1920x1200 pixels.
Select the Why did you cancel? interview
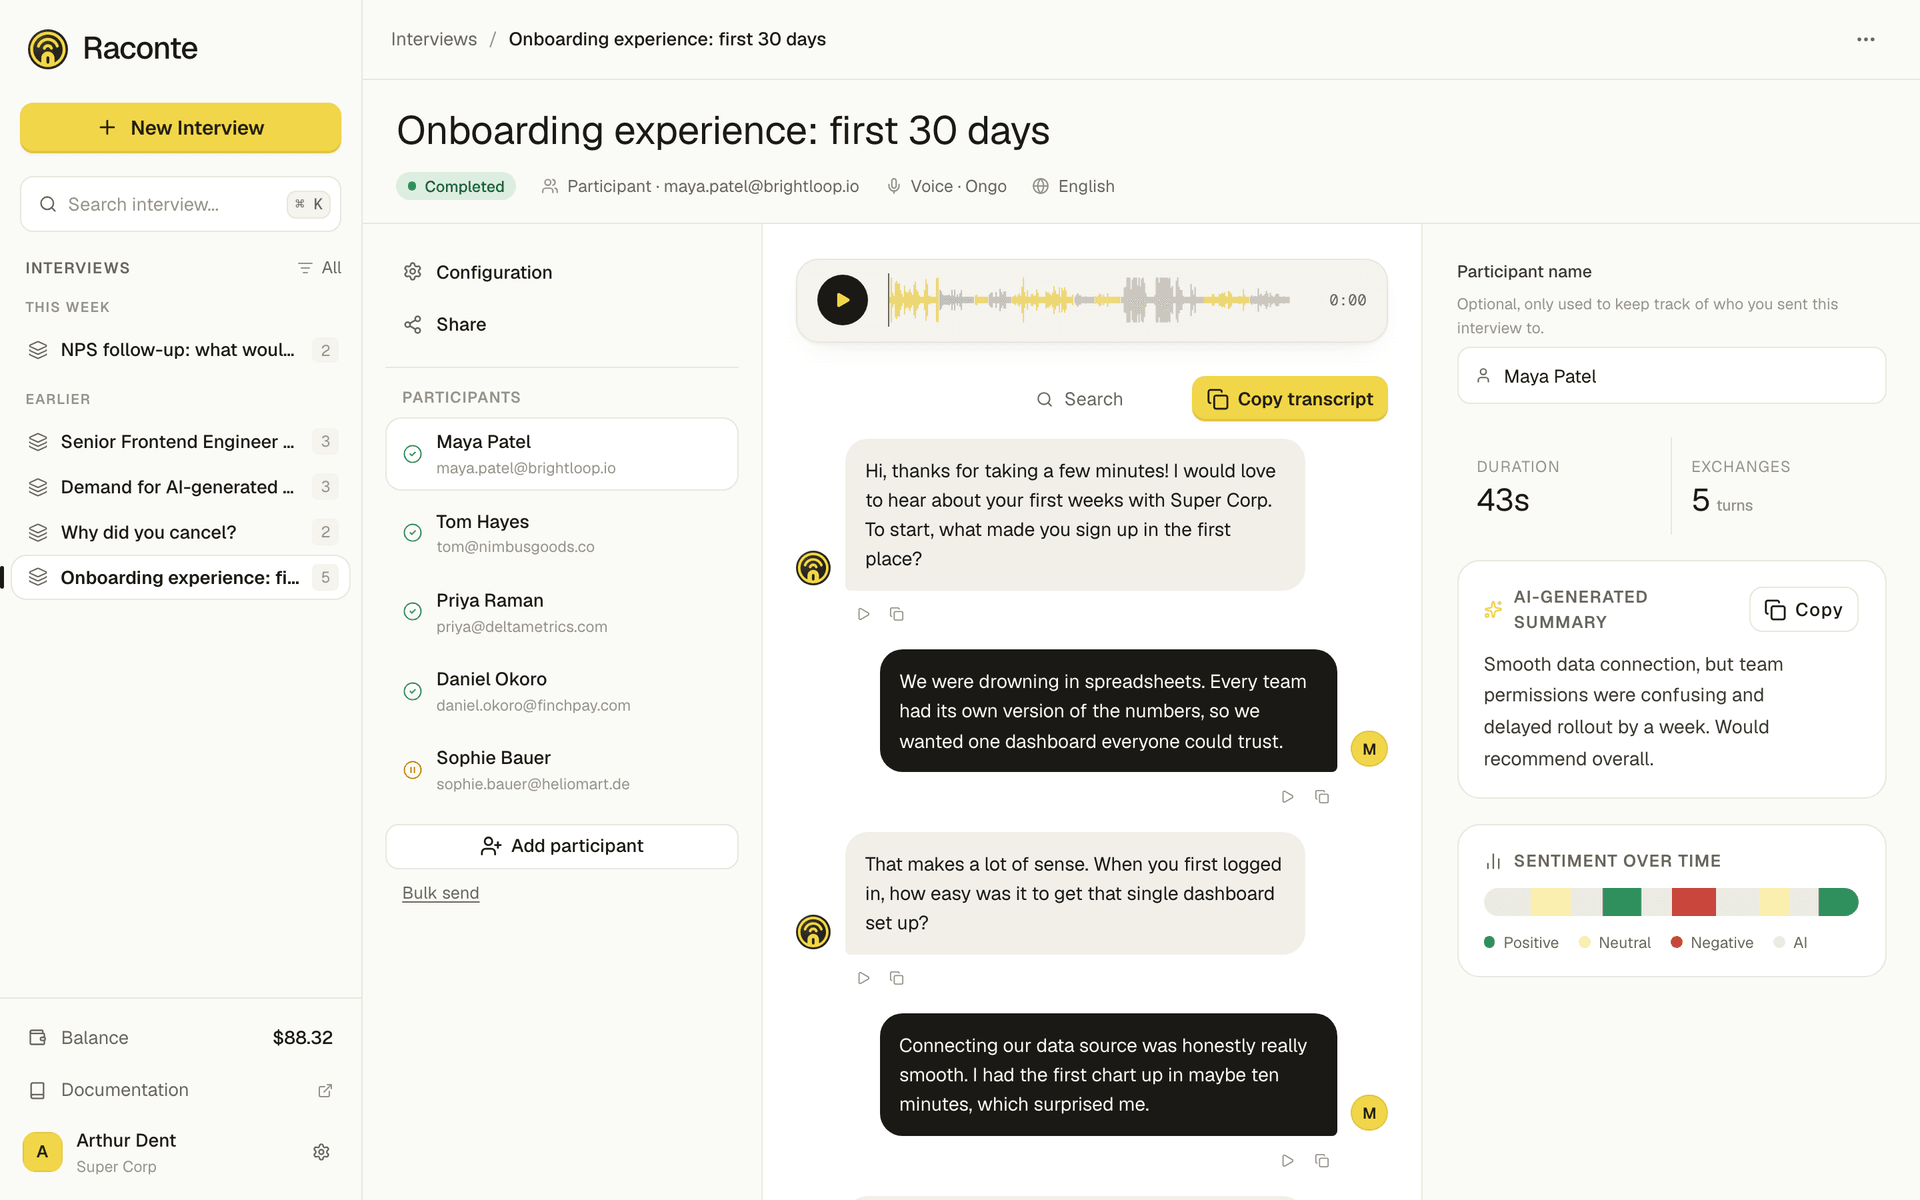(x=180, y=532)
